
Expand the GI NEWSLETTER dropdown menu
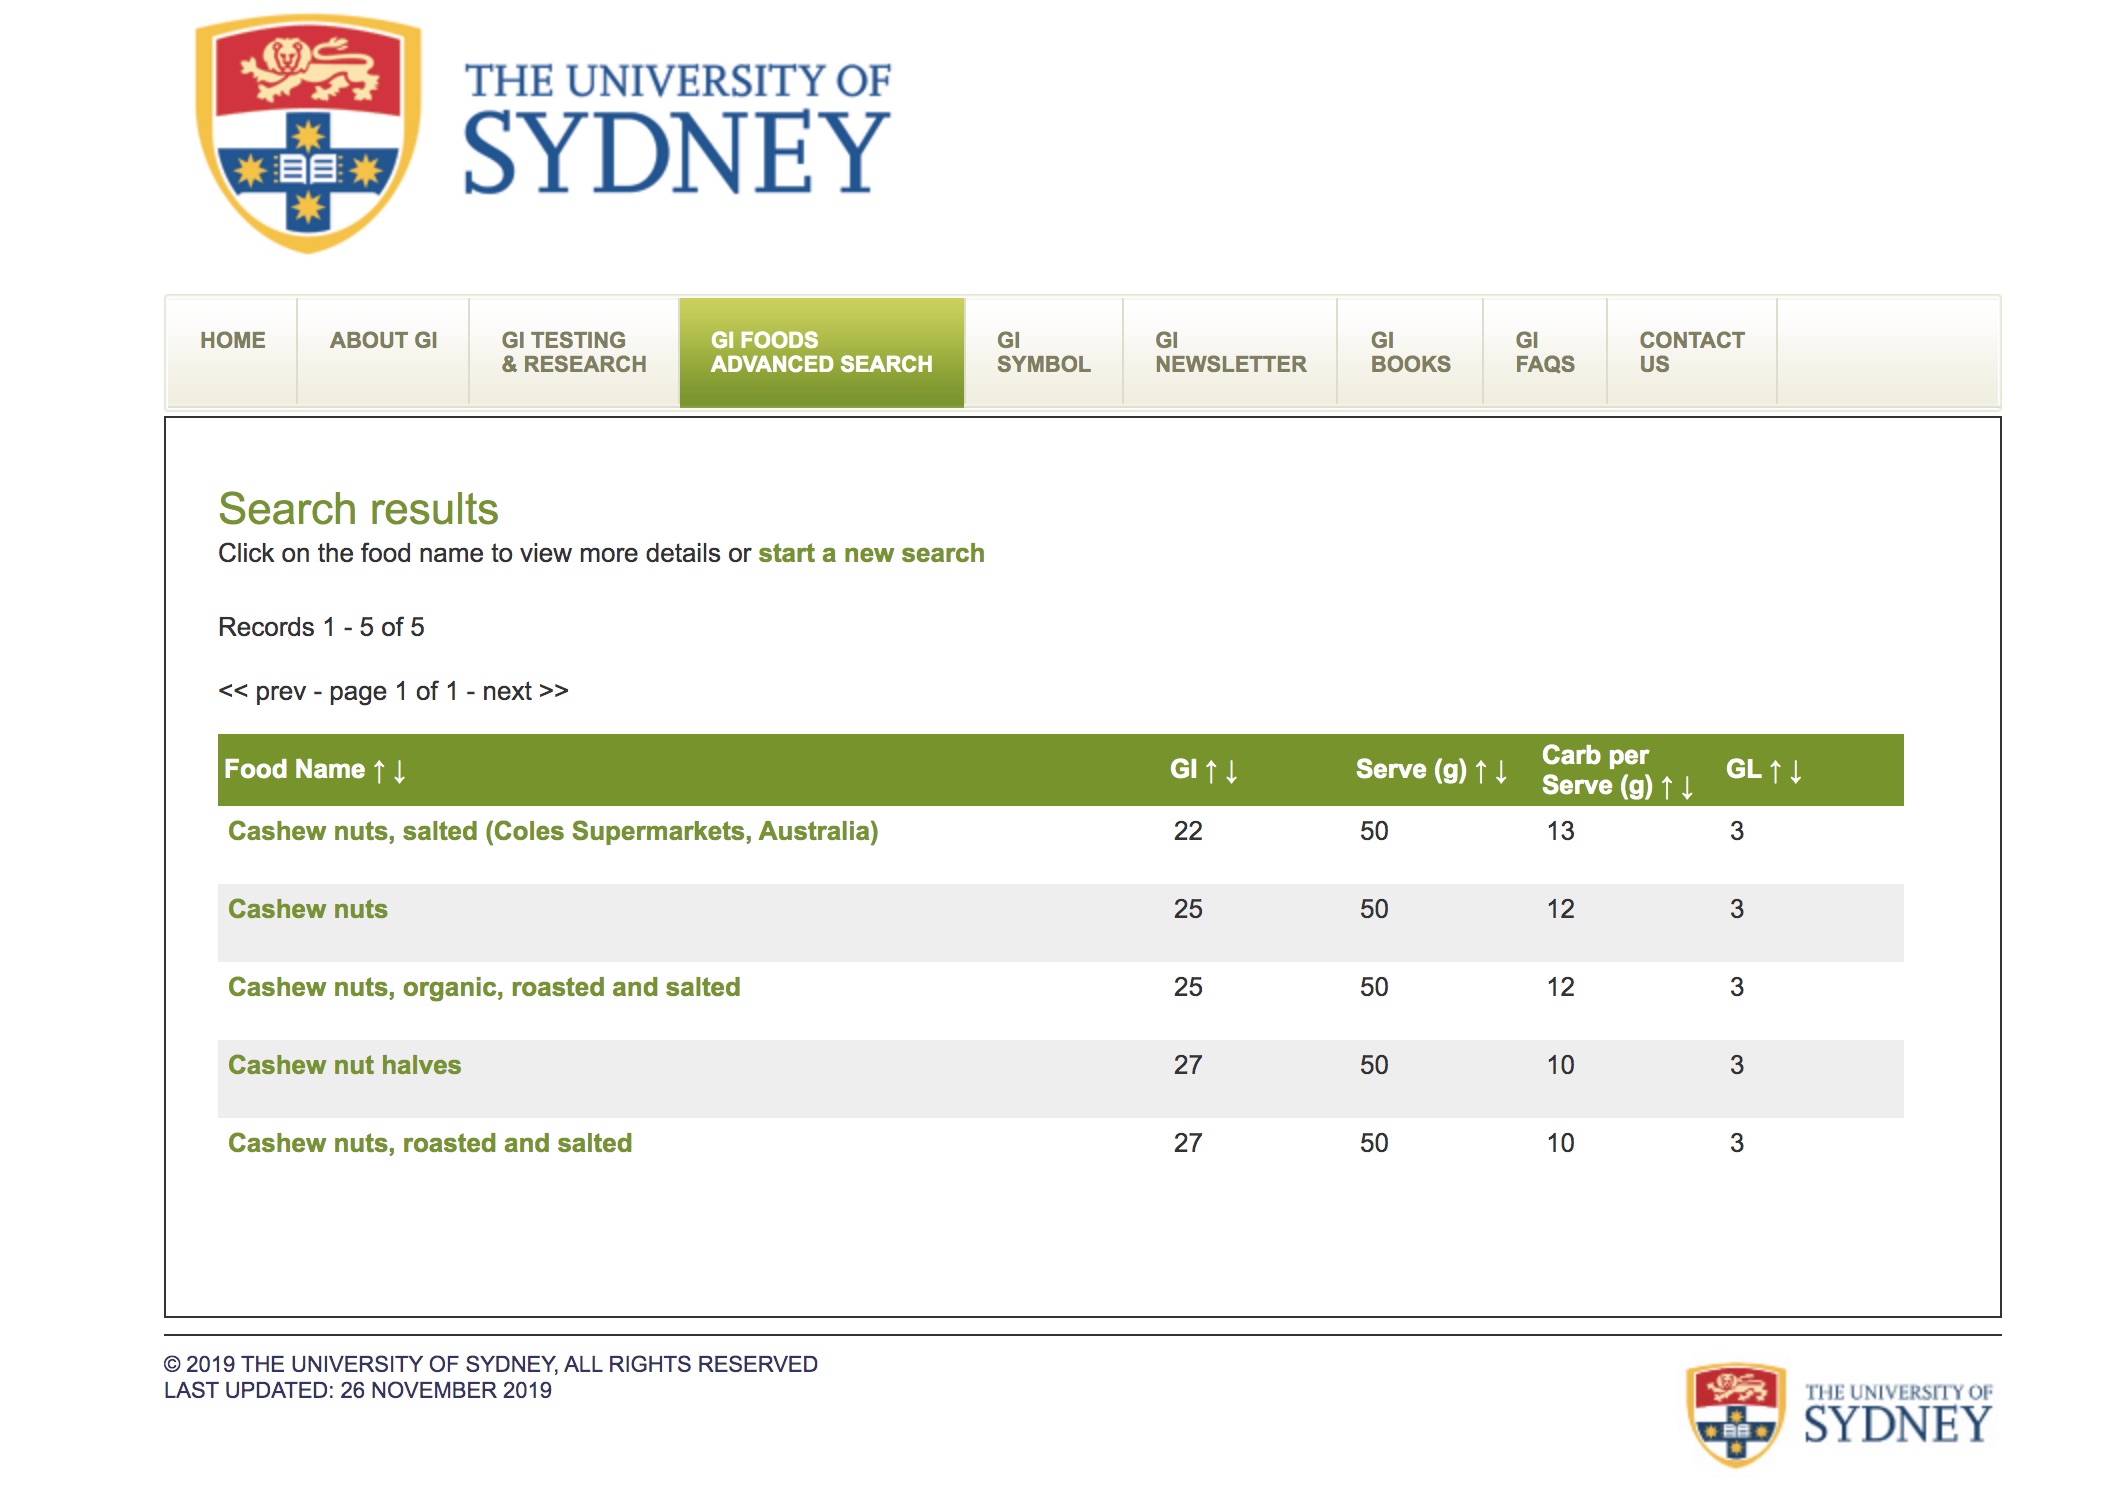(1227, 349)
